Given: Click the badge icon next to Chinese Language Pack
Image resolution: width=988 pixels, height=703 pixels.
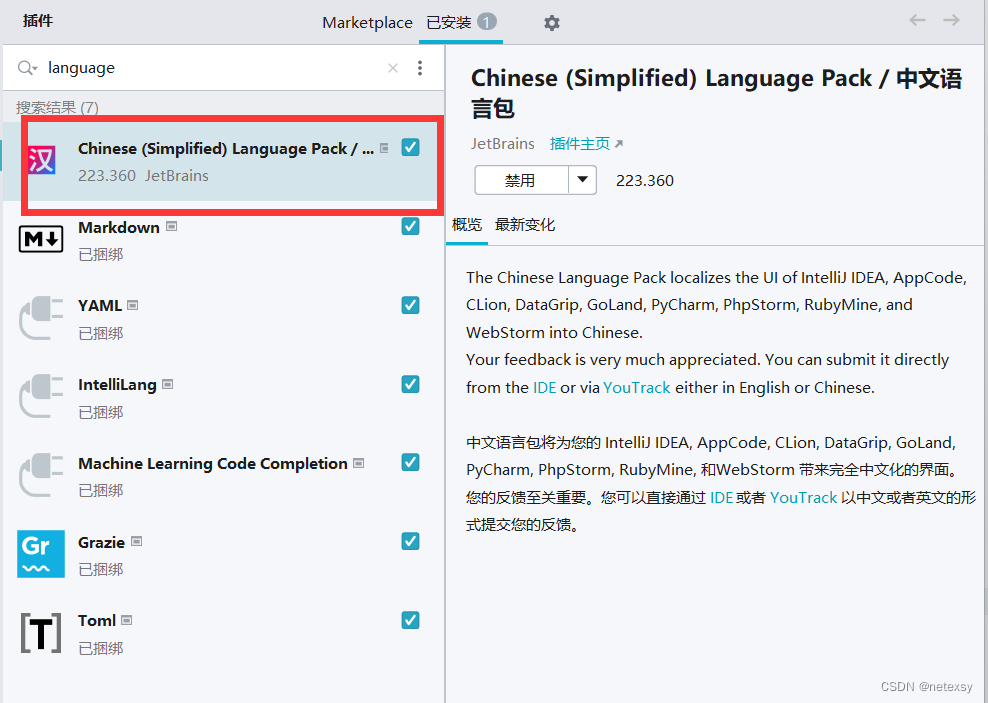Looking at the screenshot, I should (x=384, y=148).
